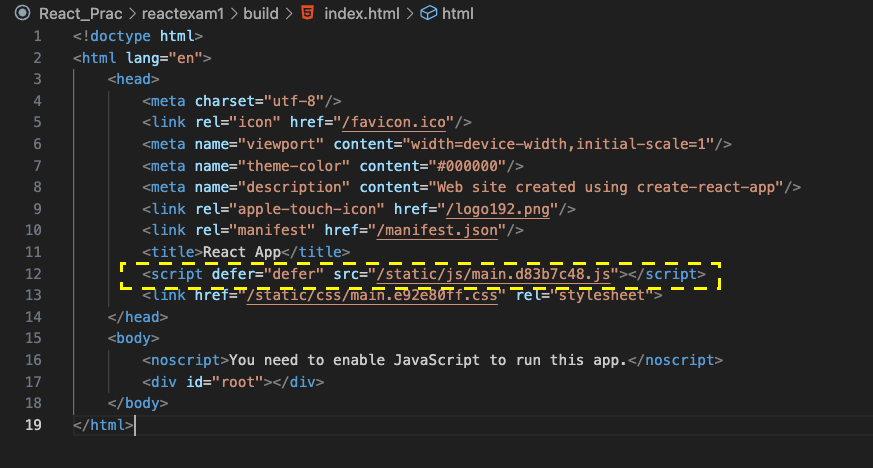873x468 pixels.
Task: Click the cube symbol icon before html
Action: (x=428, y=13)
